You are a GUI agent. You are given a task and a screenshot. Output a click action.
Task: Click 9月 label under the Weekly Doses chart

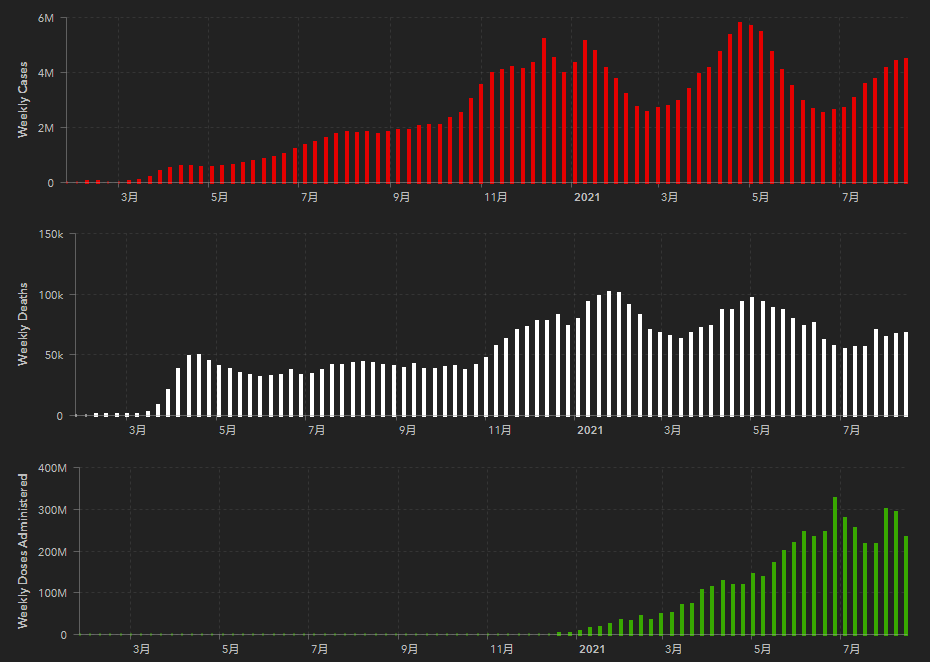410,649
